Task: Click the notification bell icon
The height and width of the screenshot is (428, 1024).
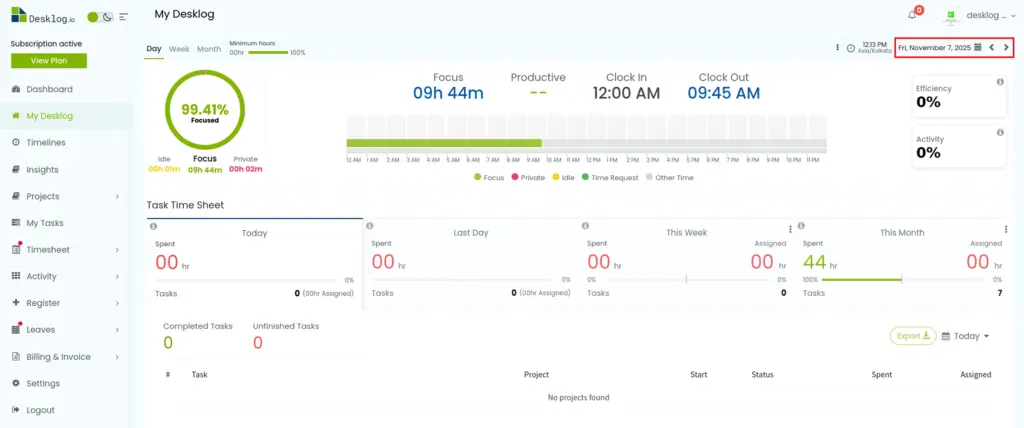Action: pos(912,15)
